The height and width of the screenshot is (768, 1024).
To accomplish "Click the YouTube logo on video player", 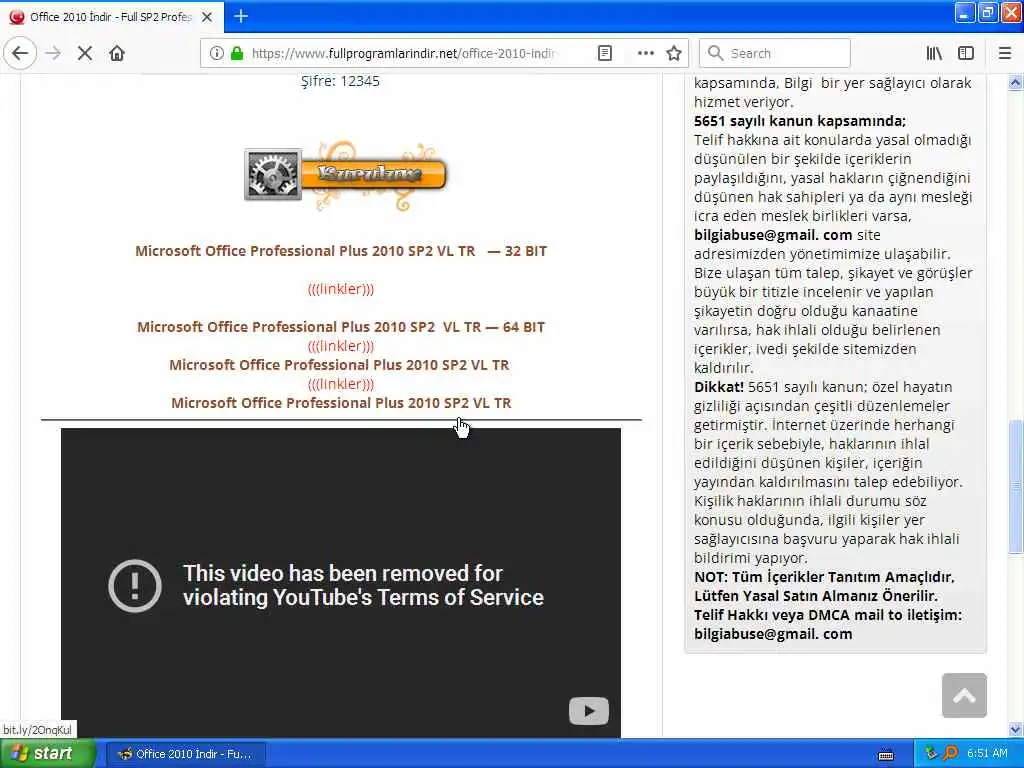I will pos(589,711).
